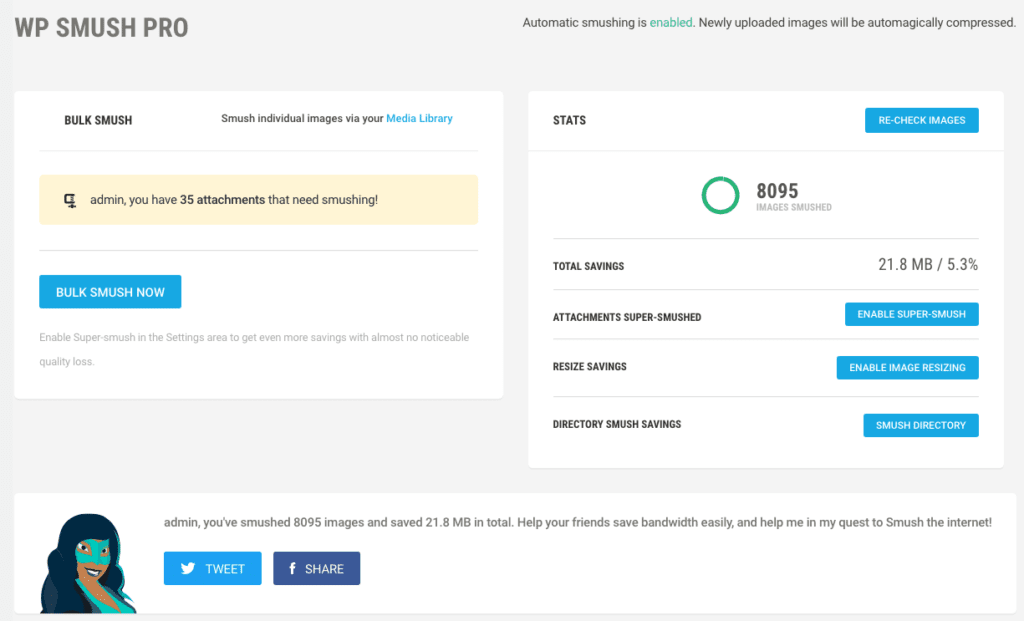Select the Bulk Smush panel heading

(x=98, y=120)
